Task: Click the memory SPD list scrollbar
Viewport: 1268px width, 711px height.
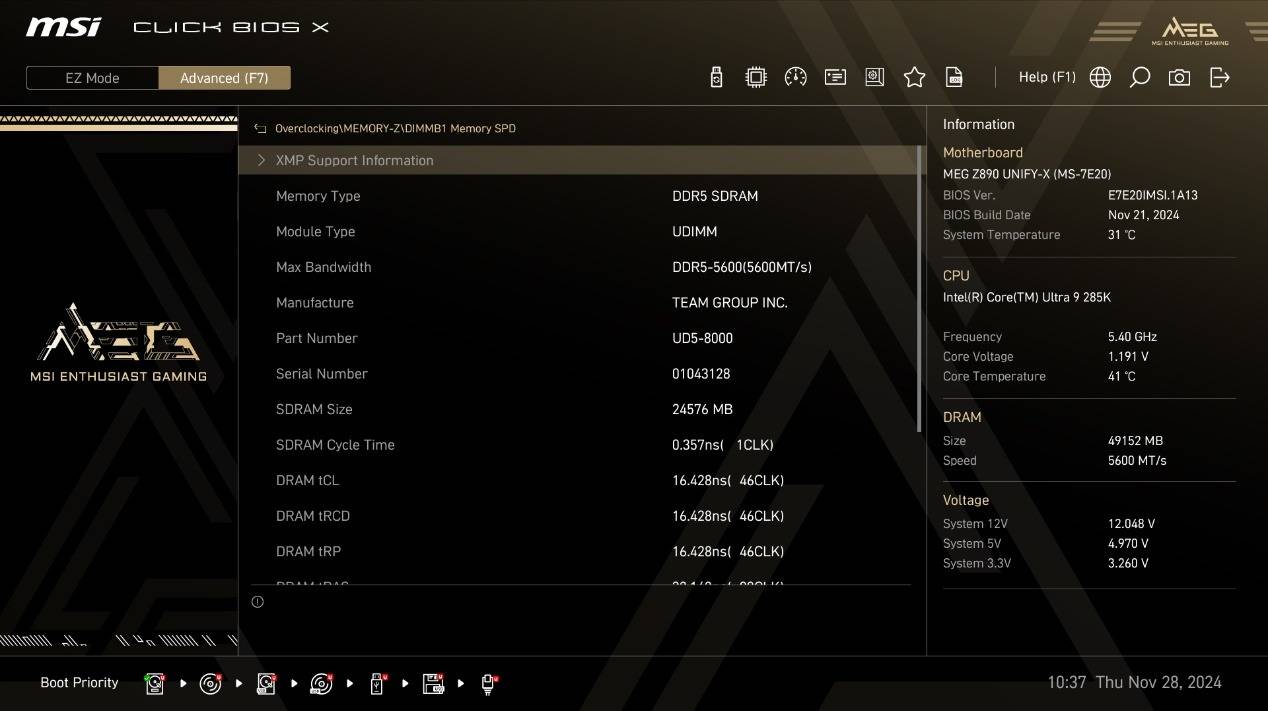Action: click(x=919, y=290)
